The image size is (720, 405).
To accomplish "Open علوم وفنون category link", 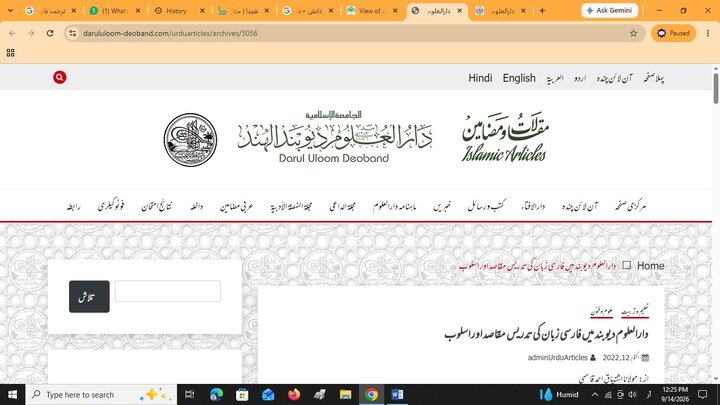I will coord(602,311).
